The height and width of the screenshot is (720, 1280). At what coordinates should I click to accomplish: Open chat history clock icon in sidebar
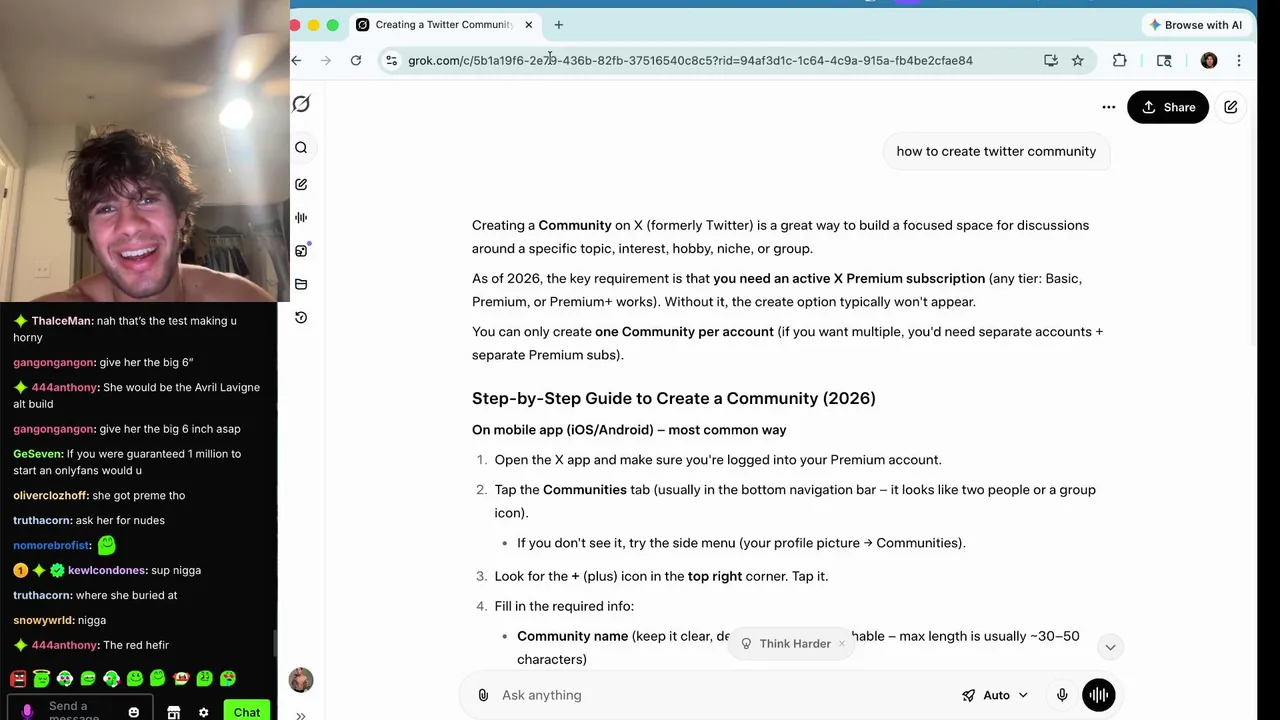[301, 317]
